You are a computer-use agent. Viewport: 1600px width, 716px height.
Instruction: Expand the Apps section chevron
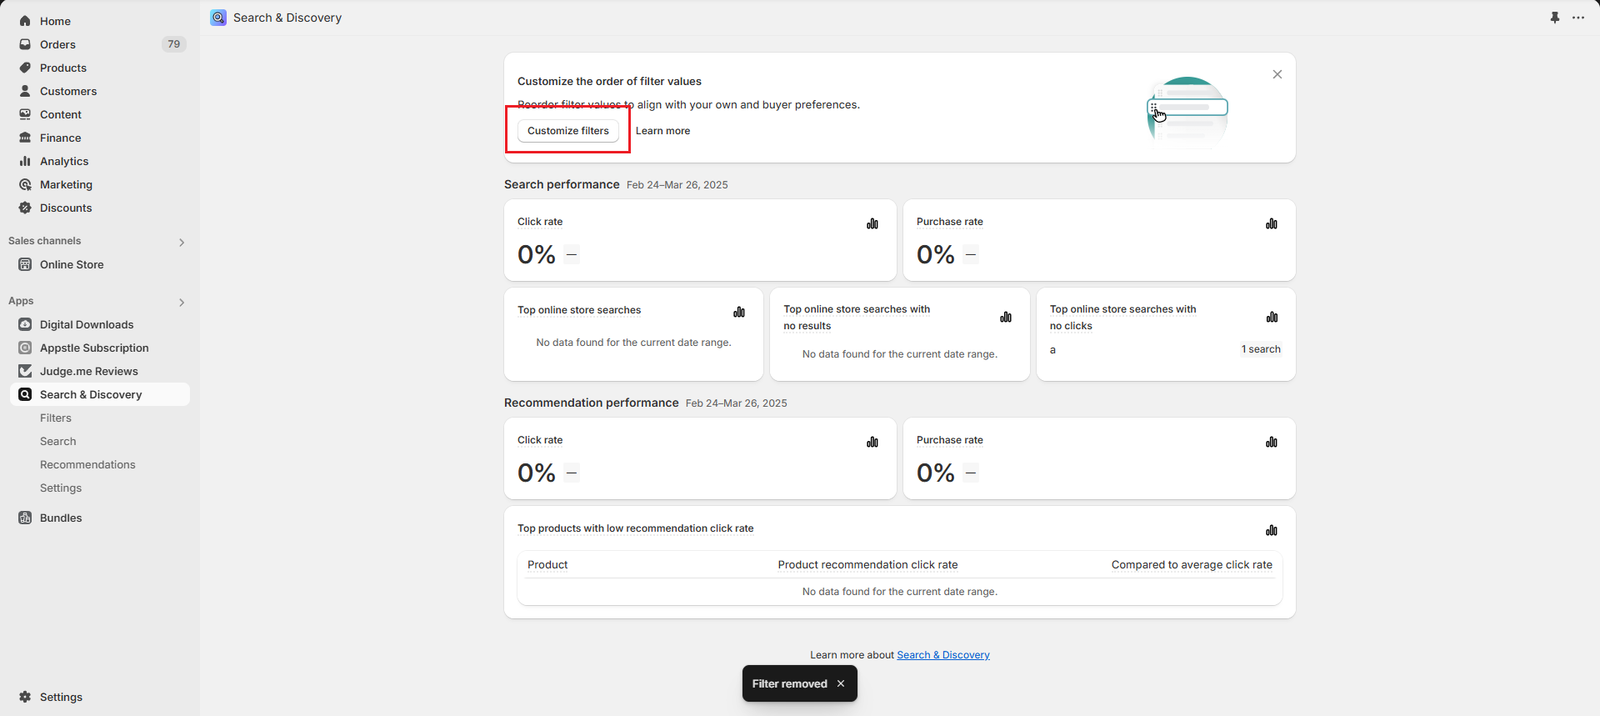click(181, 302)
